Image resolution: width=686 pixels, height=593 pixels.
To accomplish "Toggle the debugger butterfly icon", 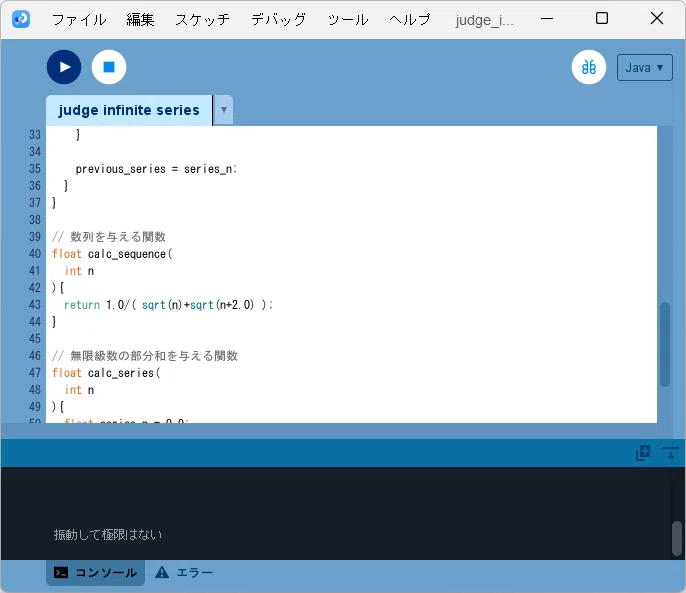I will pyautogui.click(x=589, y=67).
